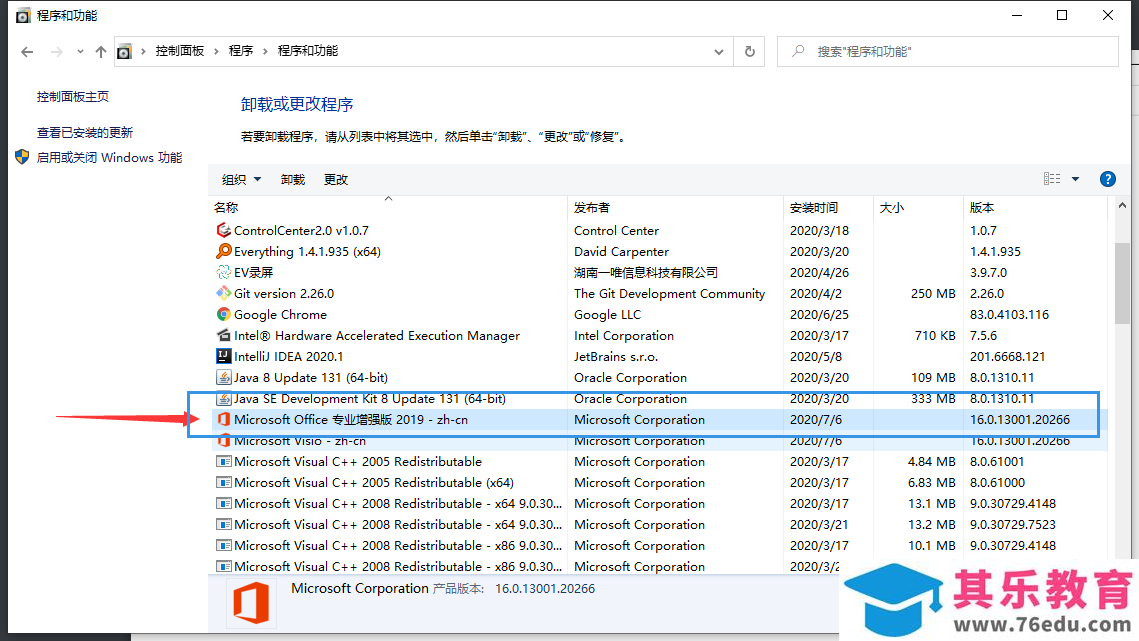Click the Intel Hardware Accelerated Execution Manager icon
The height and width of the screenshot is (641, 1139).
click(x=224, y=336)
